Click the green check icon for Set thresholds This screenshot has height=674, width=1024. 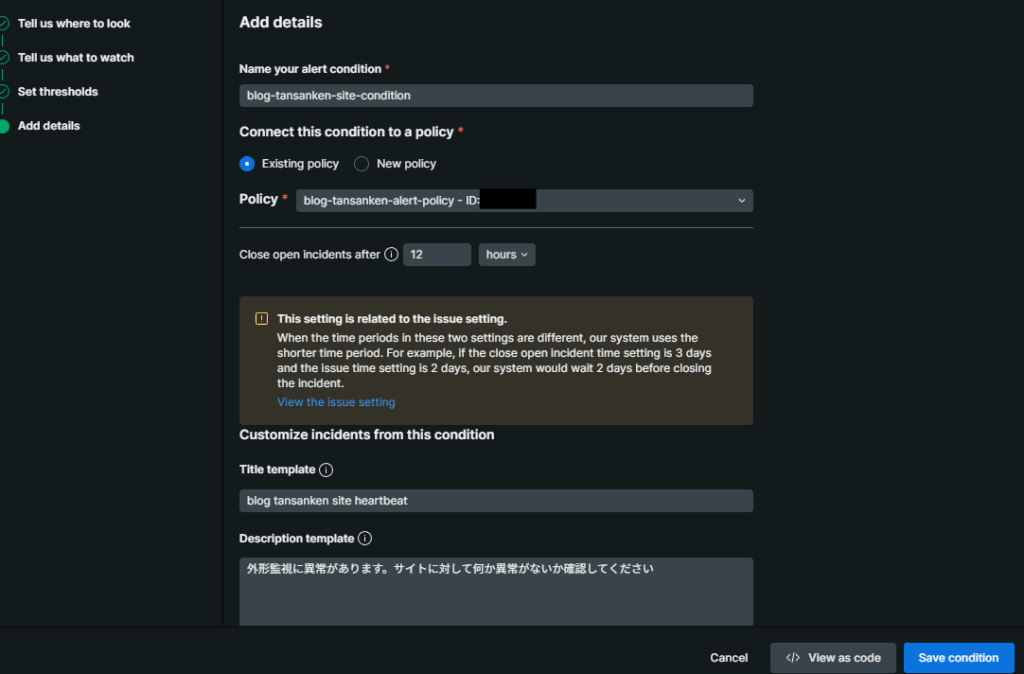click(x=4, y=92)
